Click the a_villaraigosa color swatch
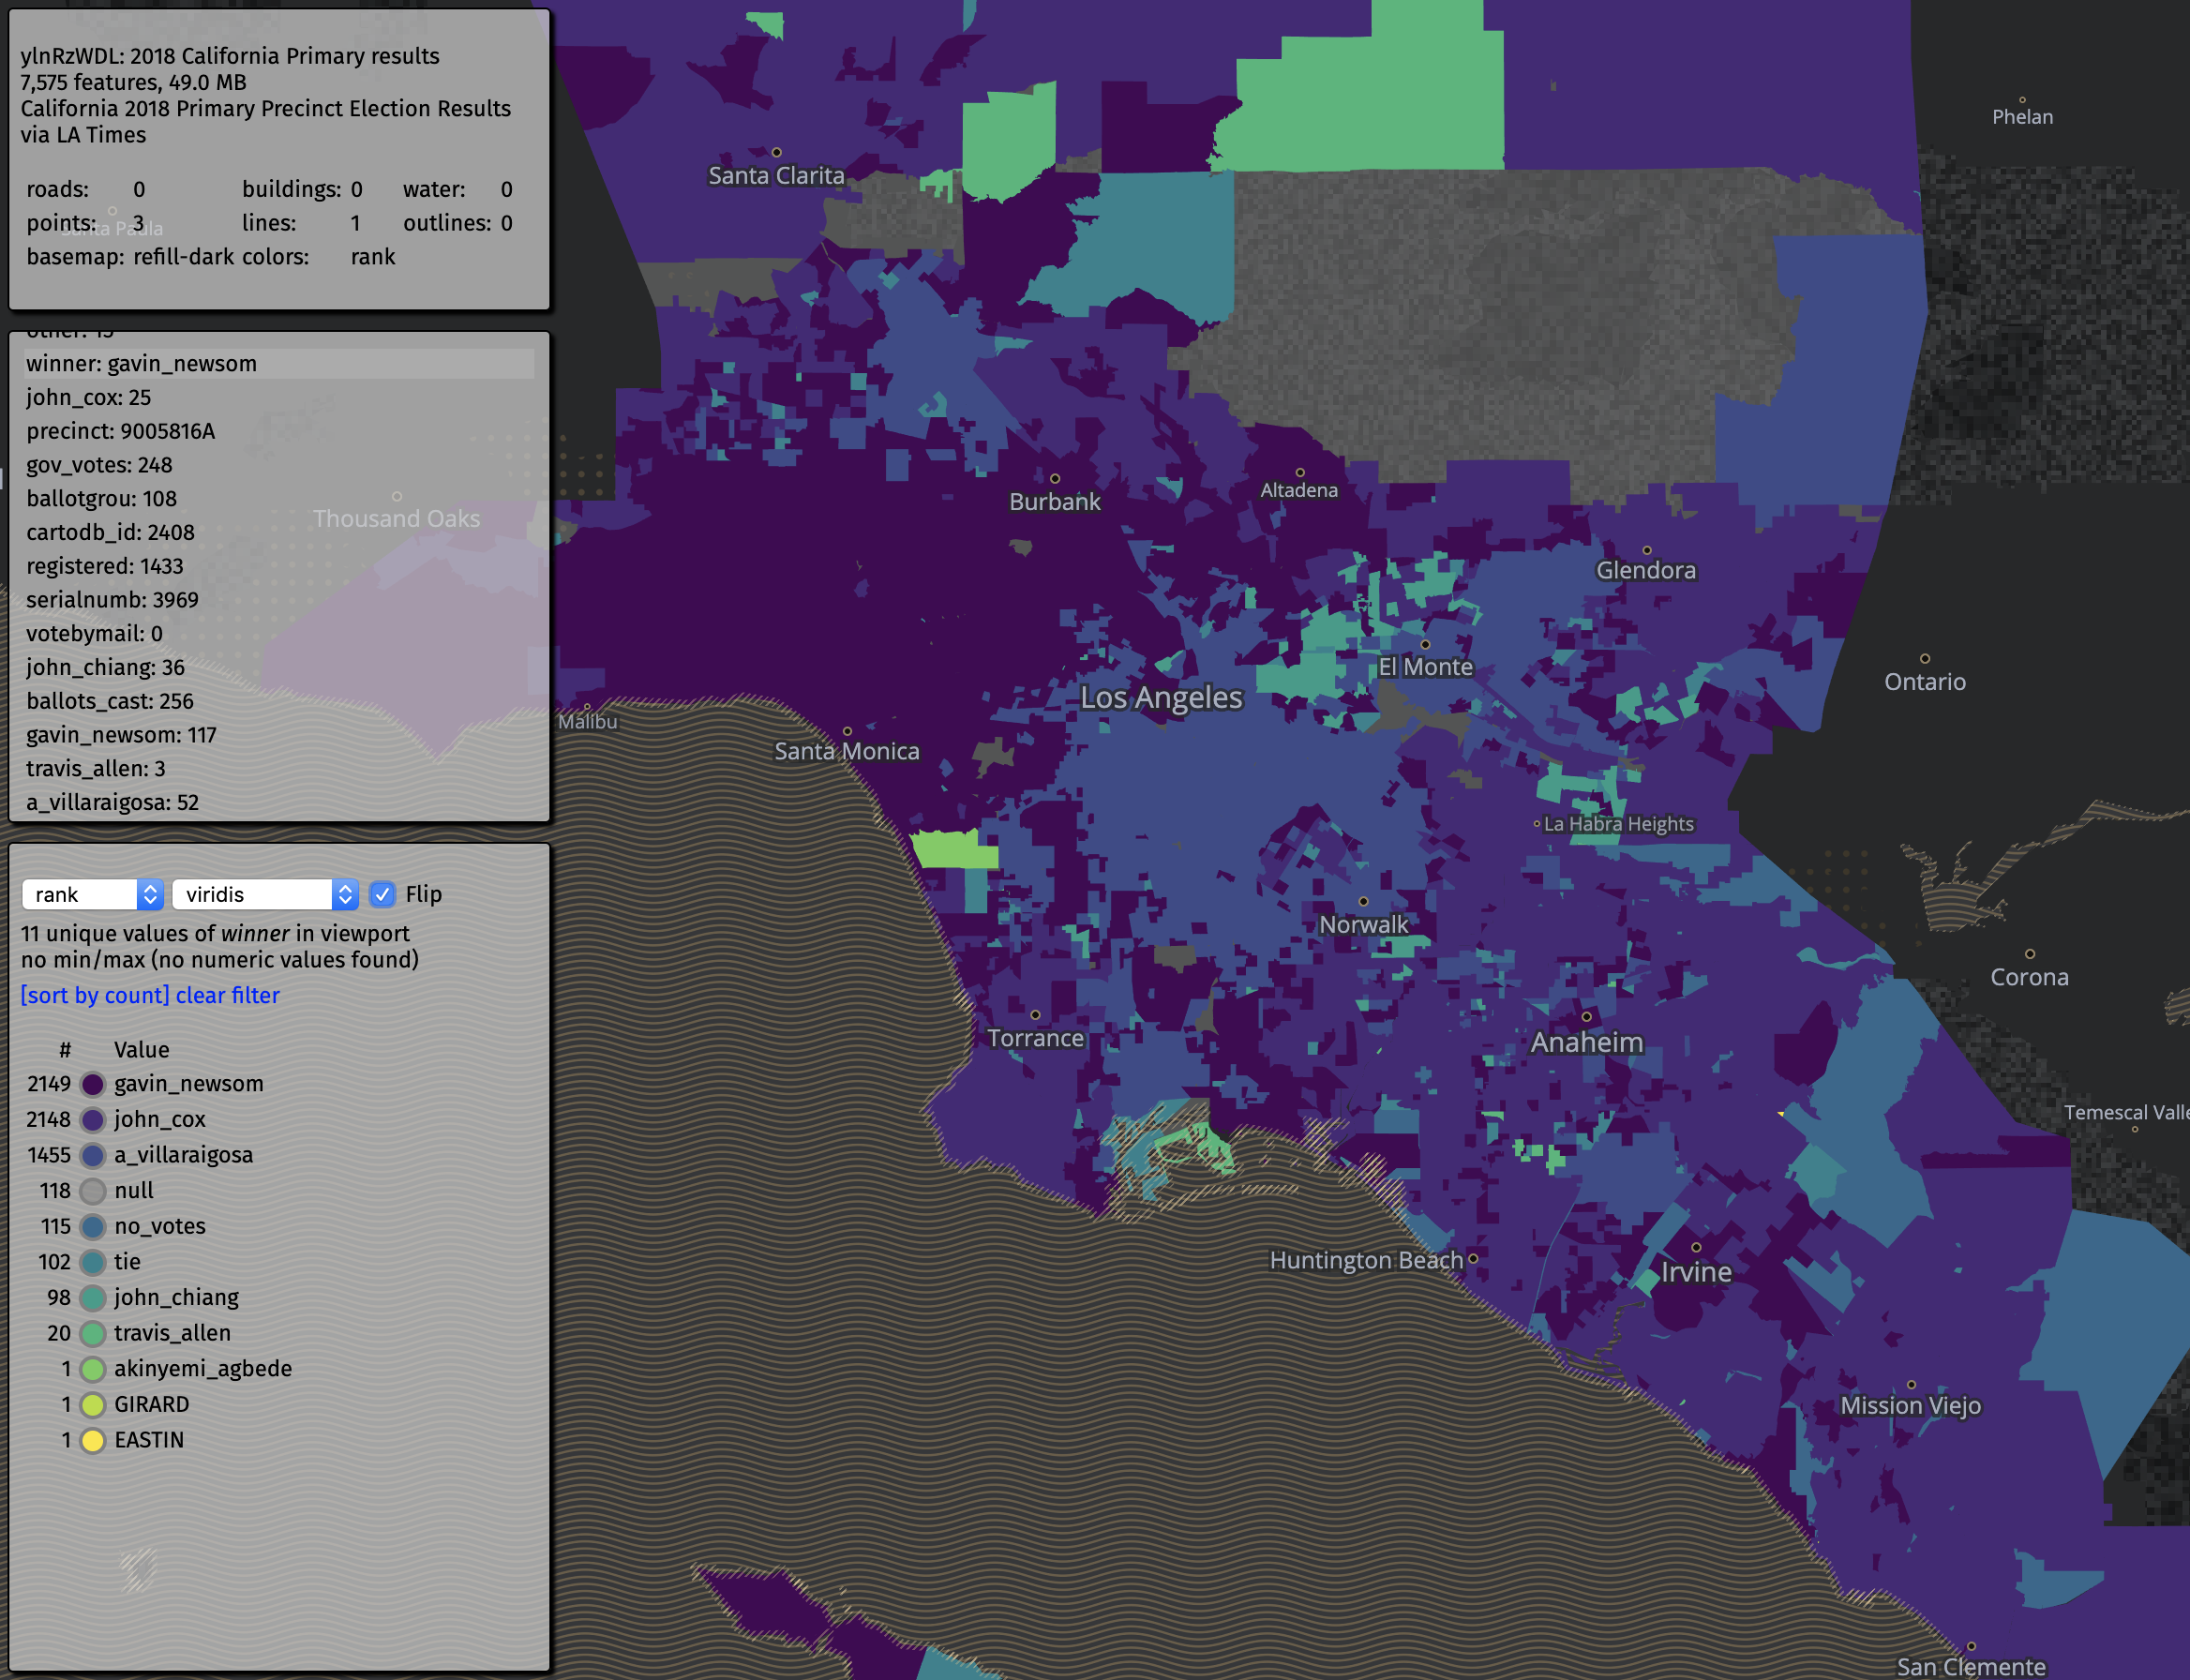Image resolution: width=2190 pixels, height=1680 pixels. pyautogui.click(x=93, y=1155)
